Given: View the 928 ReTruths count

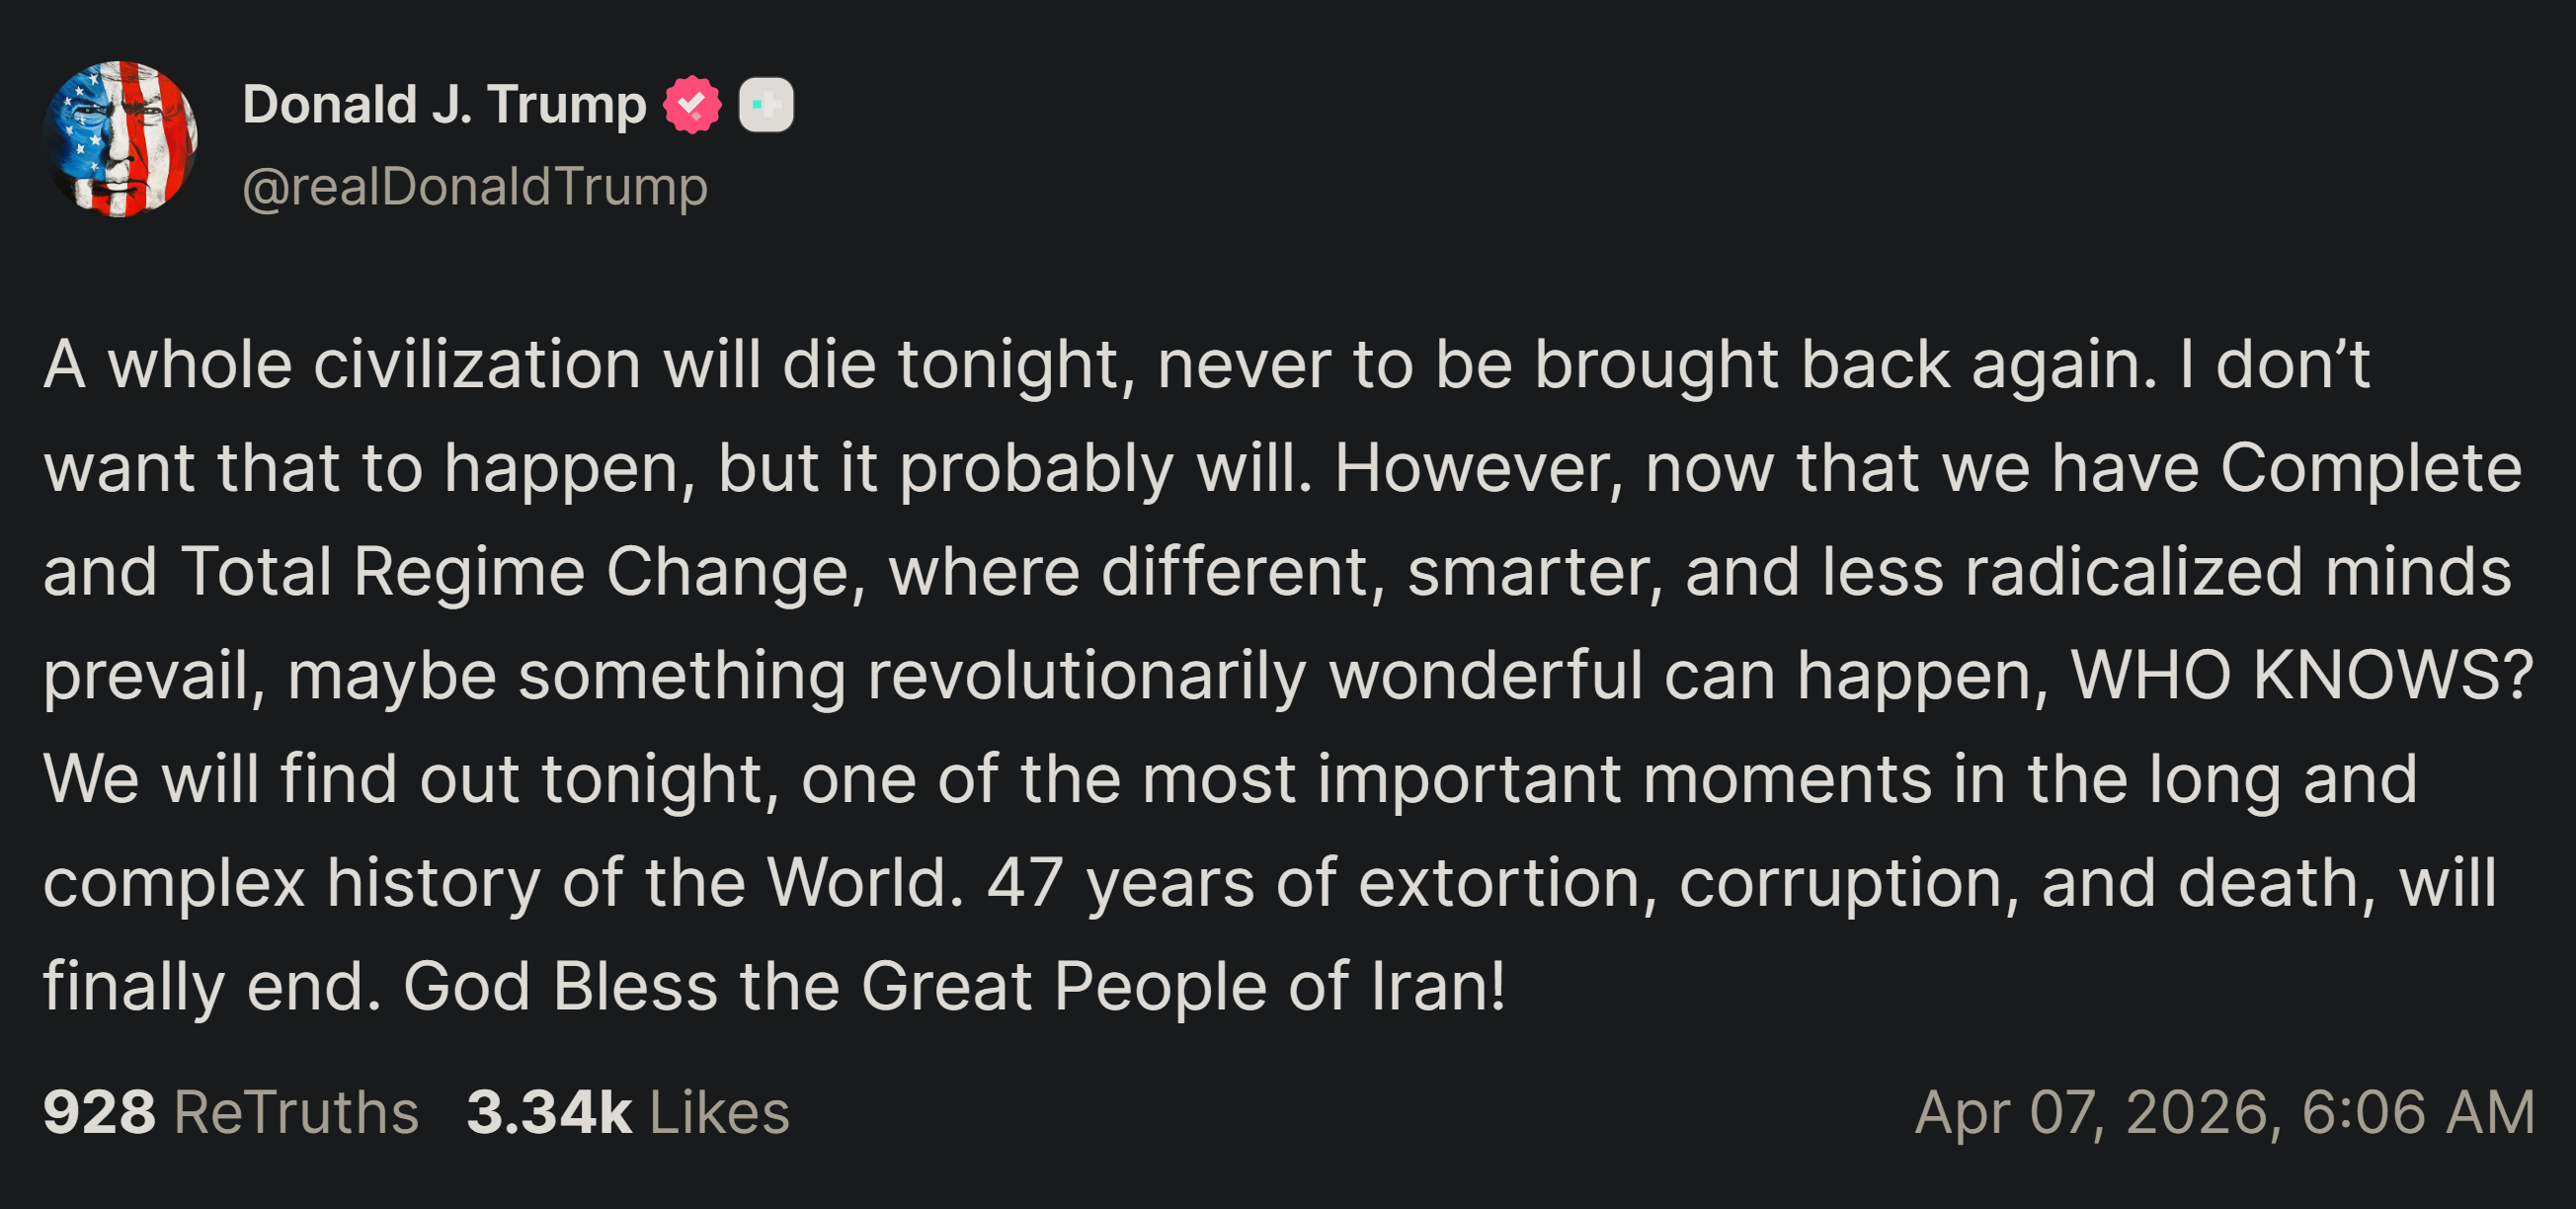Looking at the screenshot, I should point(99,1112).
